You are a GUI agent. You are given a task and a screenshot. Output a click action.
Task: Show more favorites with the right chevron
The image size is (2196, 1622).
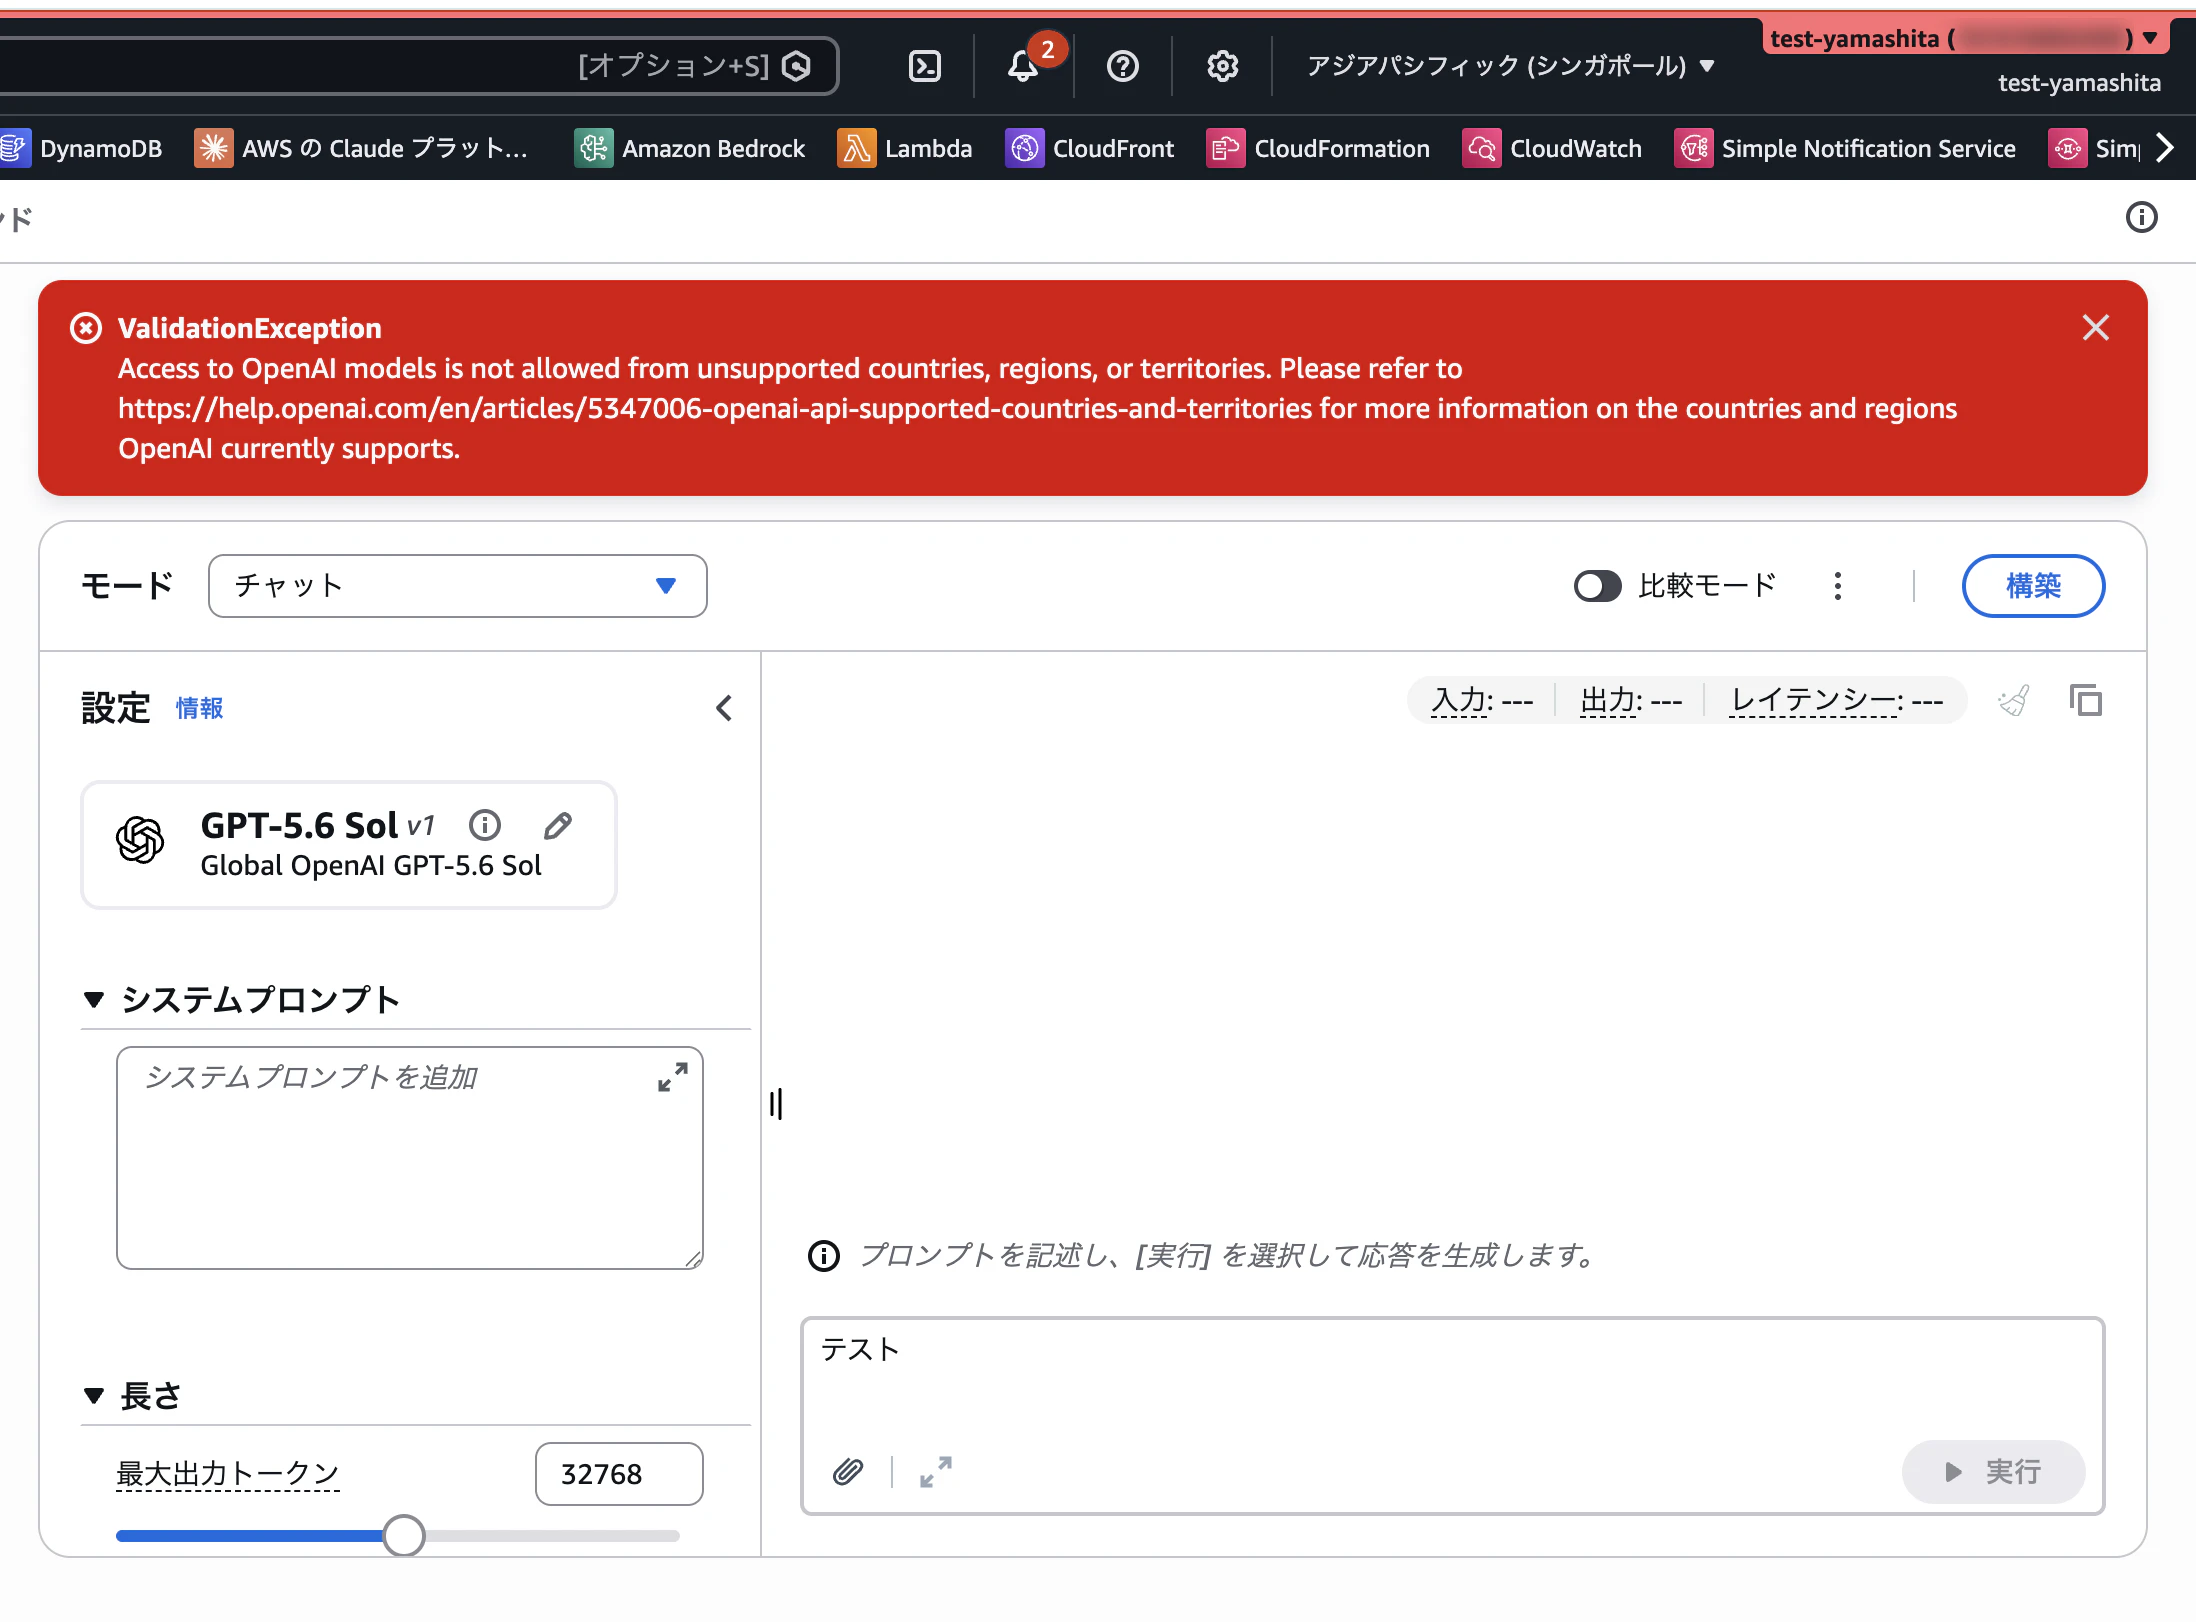click(x=2164, y=148)
